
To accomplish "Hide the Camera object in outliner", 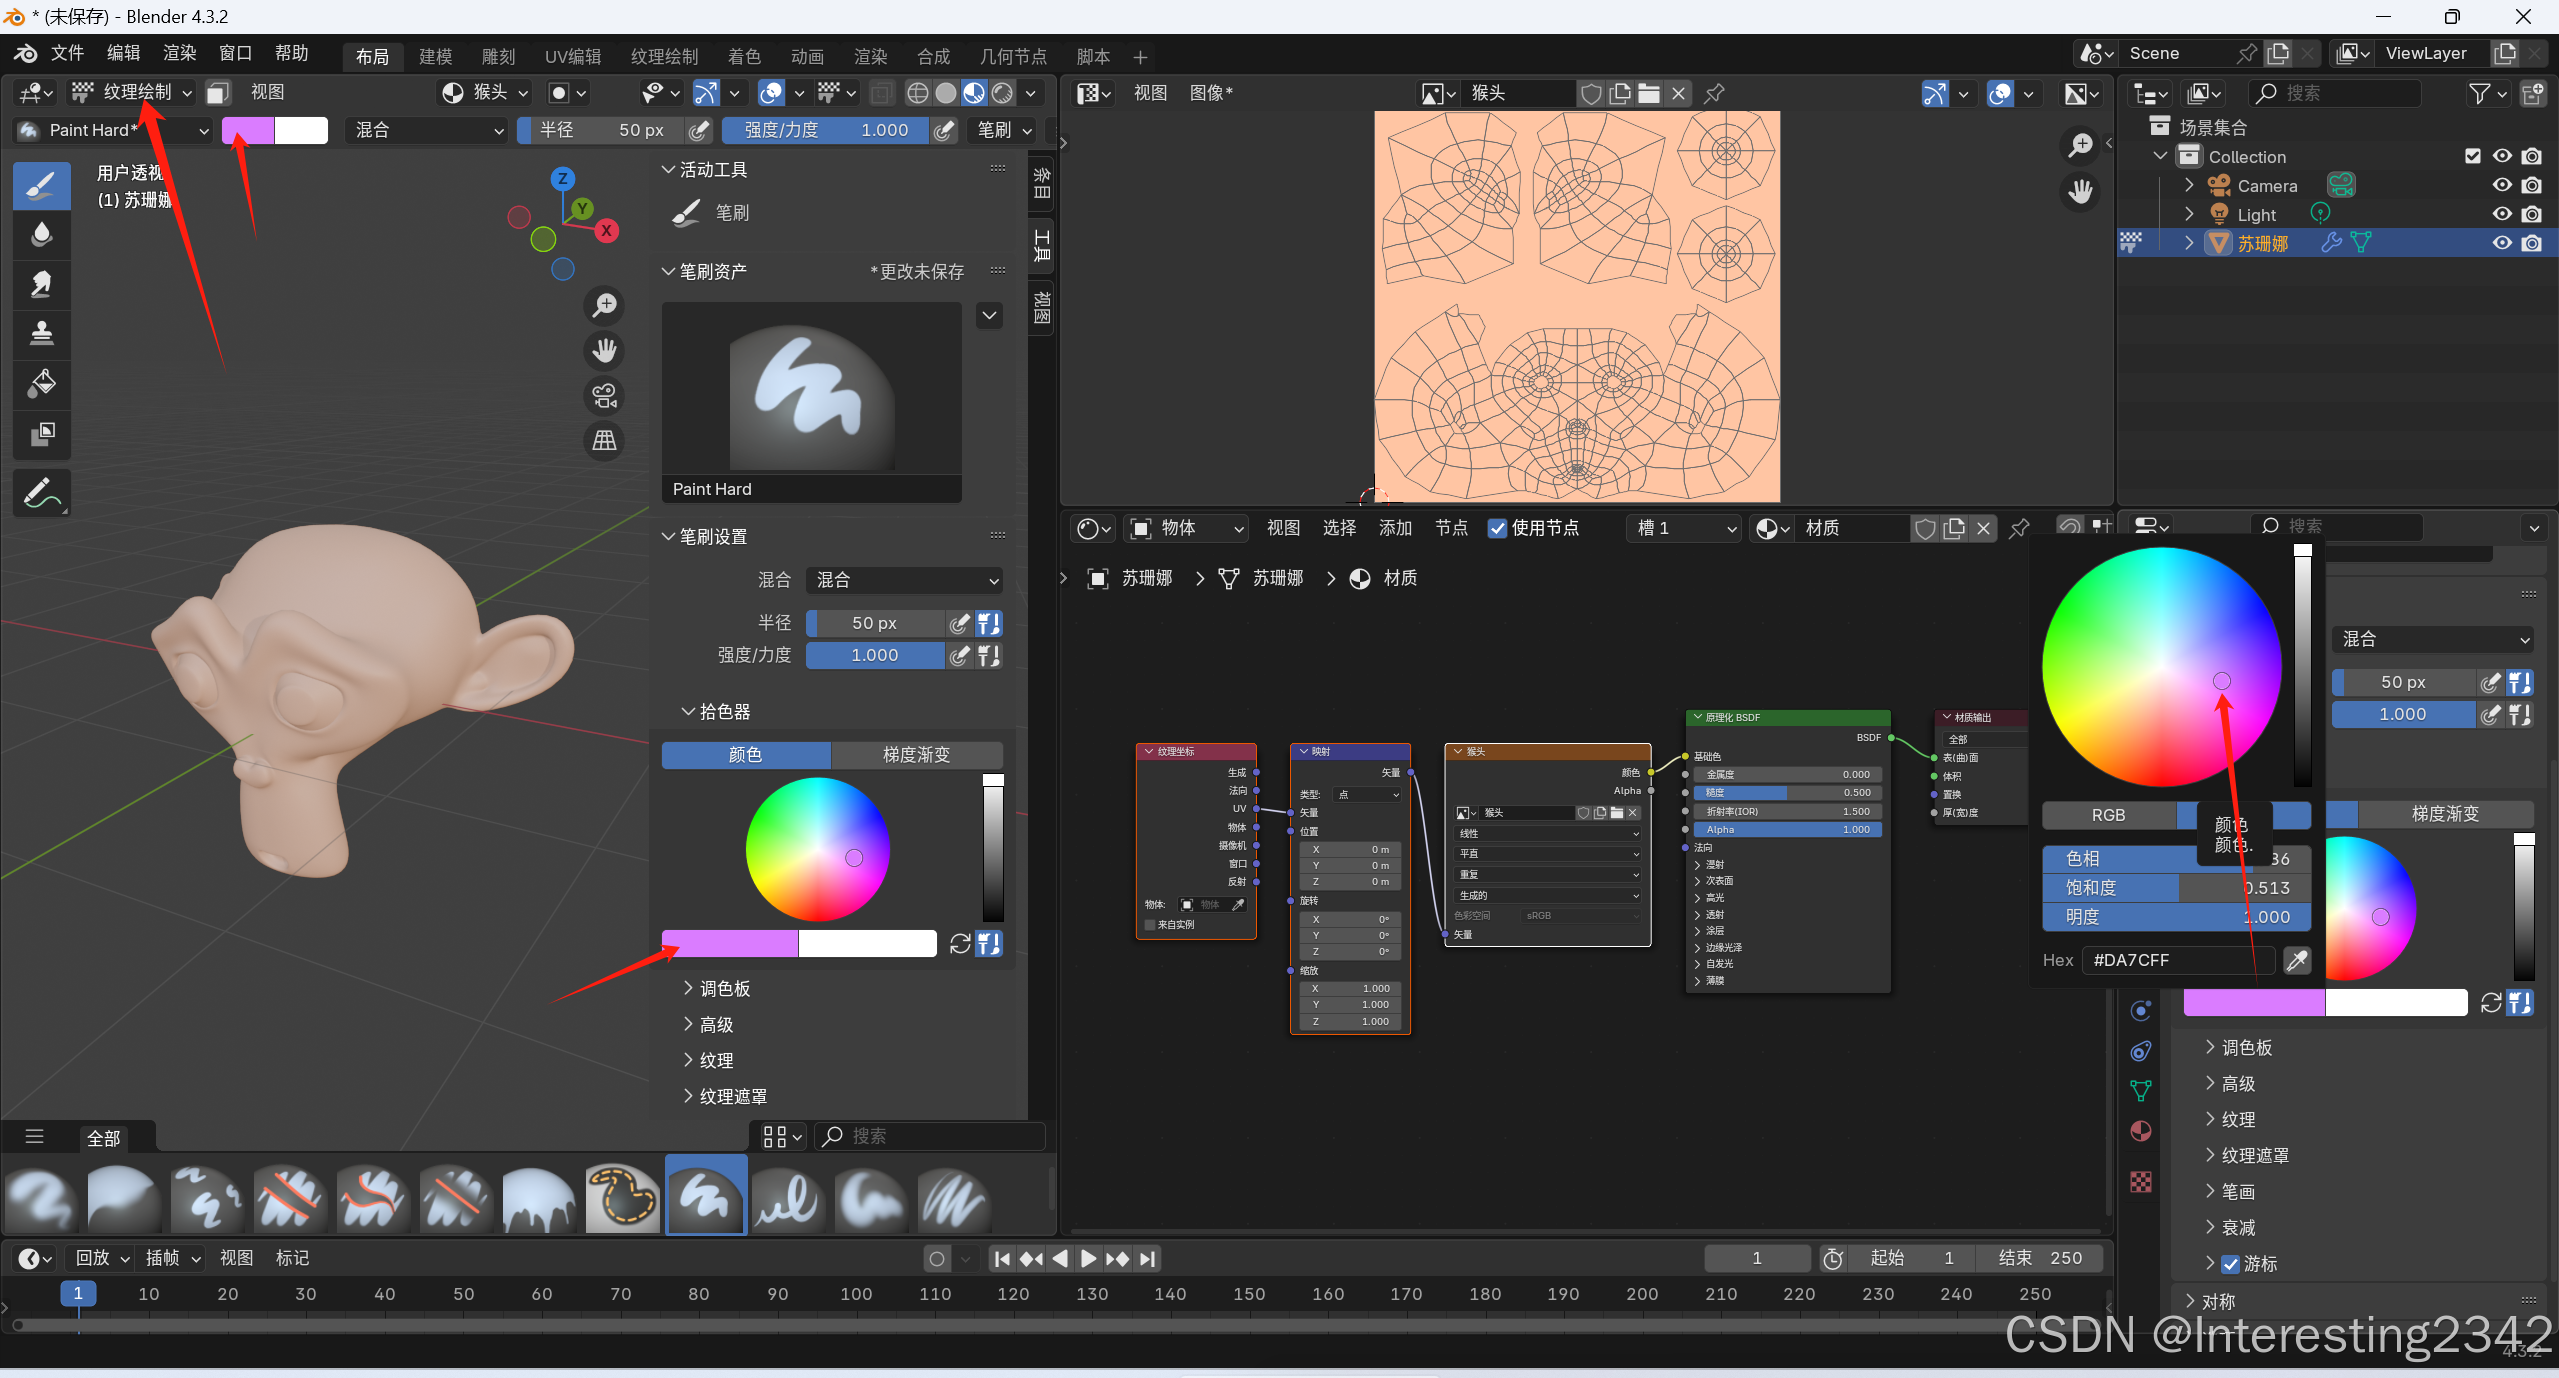I will pos(2501,185).
